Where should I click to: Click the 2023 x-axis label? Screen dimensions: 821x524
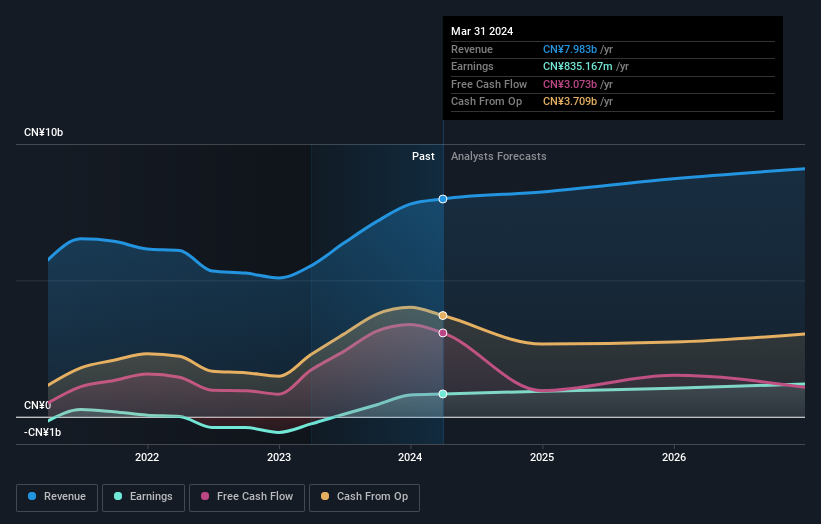[x=279, y=457]
